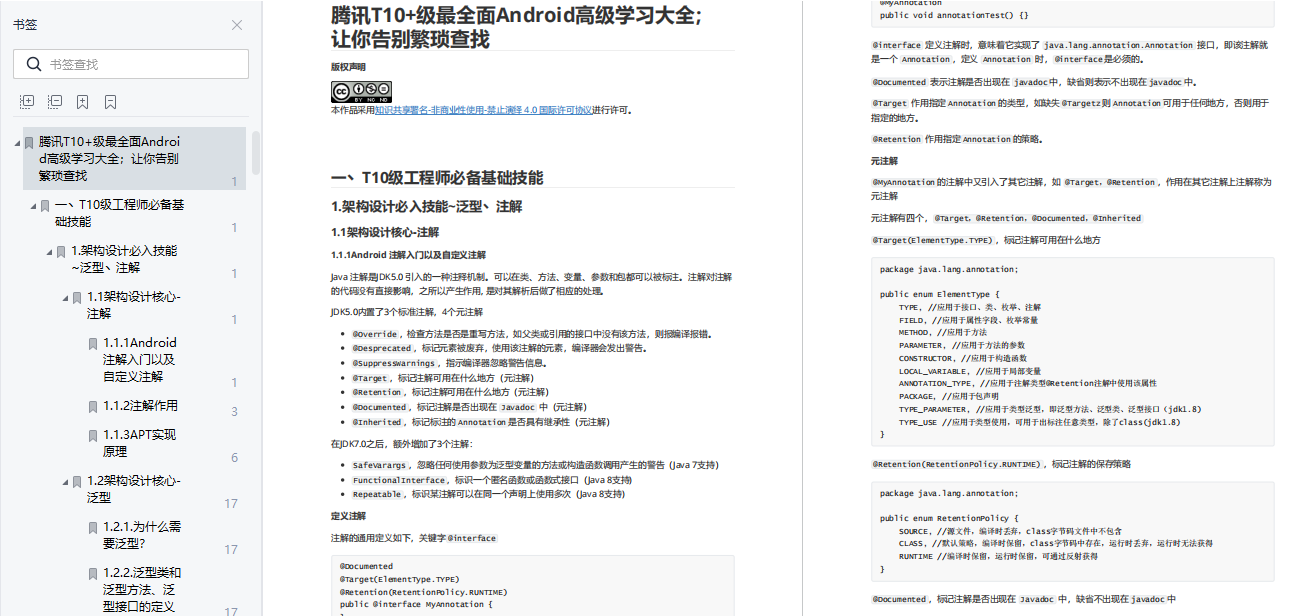Click the add bookmark icon
Screen dimensions: 1309x616
click(83, 102)
